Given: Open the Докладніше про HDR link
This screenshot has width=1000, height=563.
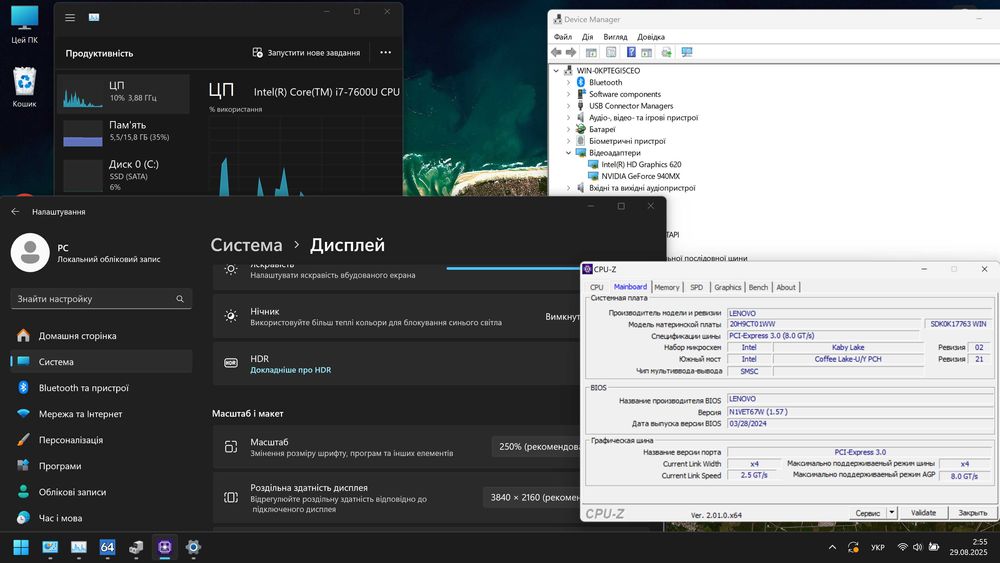Looking at the screenshot, I should point(290,370).
